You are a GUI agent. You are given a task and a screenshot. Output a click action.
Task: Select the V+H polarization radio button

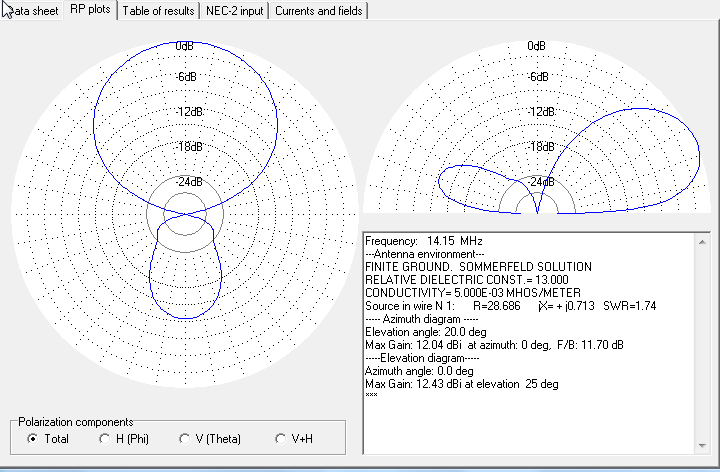click(281, 439)
